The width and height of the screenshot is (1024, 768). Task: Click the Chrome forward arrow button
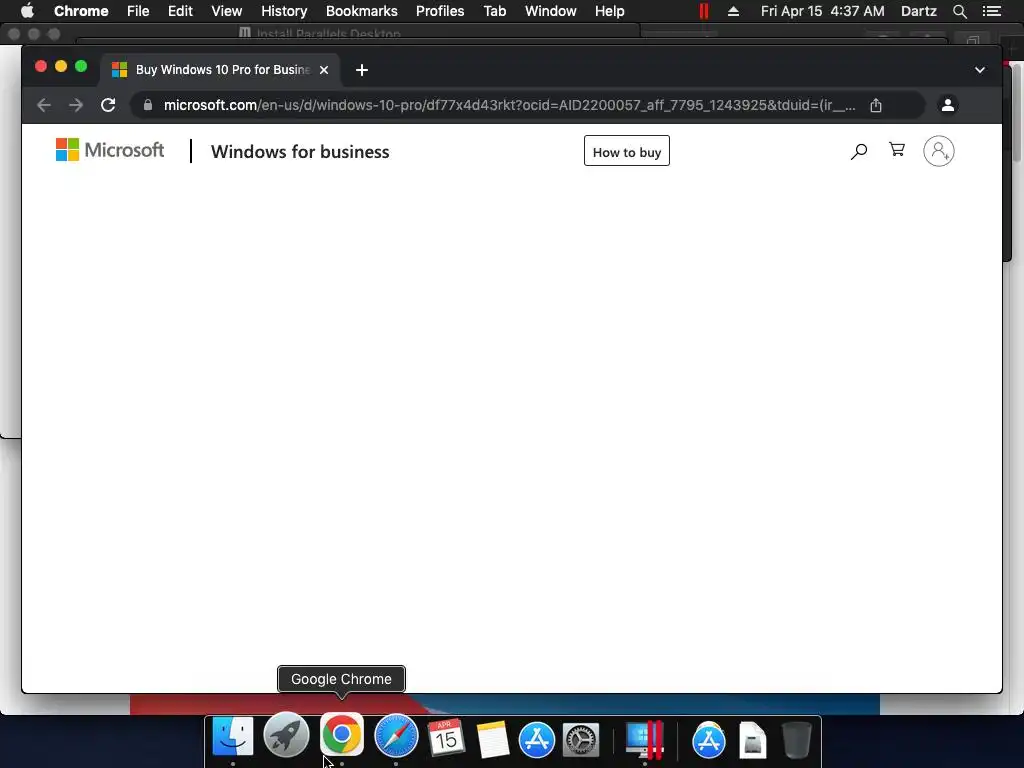(76, 105)
